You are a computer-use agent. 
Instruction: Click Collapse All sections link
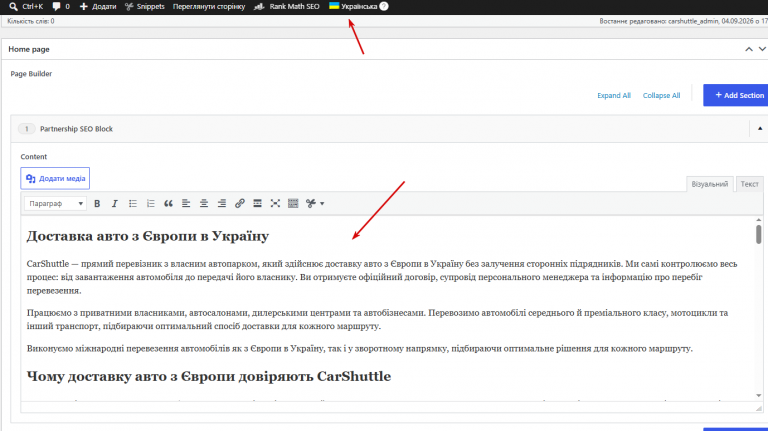(x=661, y=96)
